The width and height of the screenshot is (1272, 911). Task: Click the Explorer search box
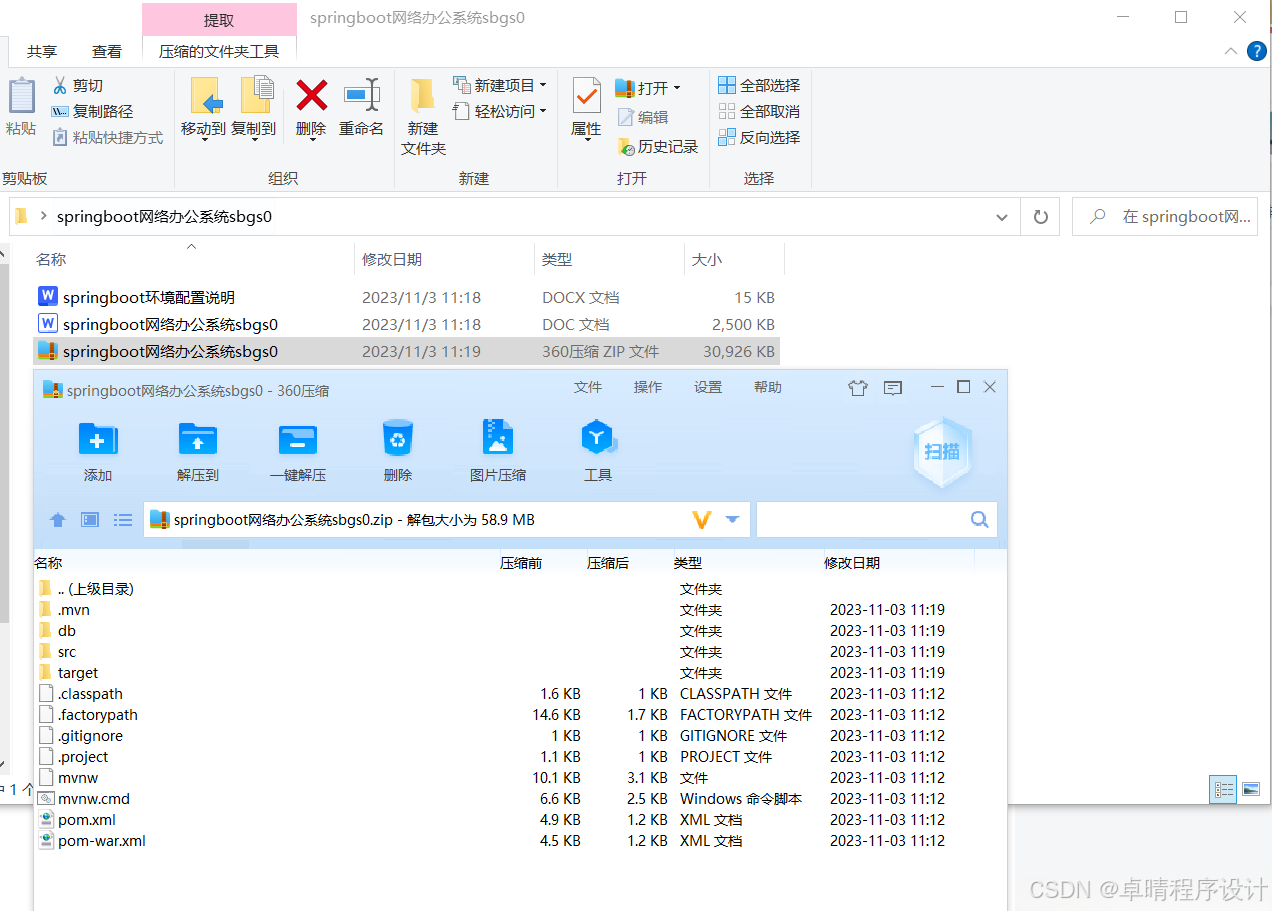[1165, 217]
